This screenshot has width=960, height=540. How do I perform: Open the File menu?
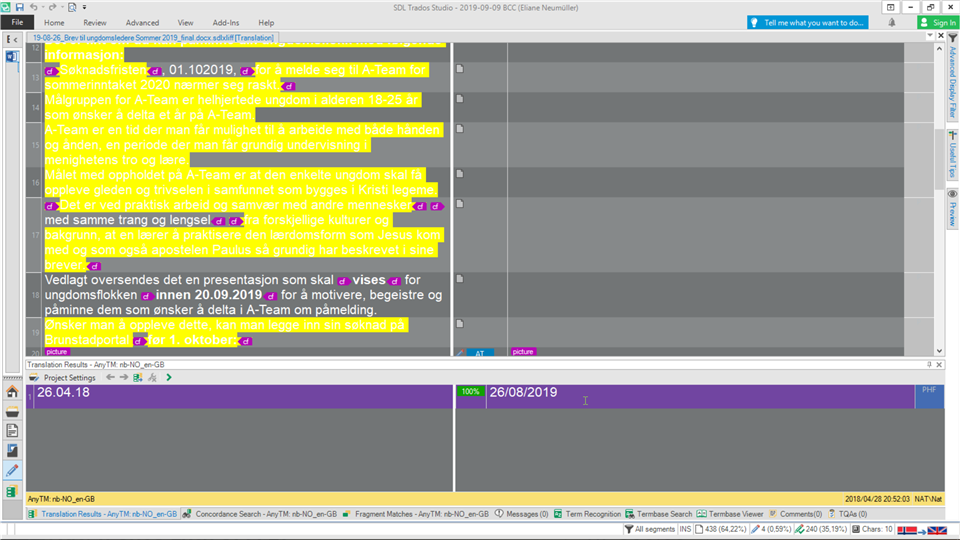(x=17, y=23)
